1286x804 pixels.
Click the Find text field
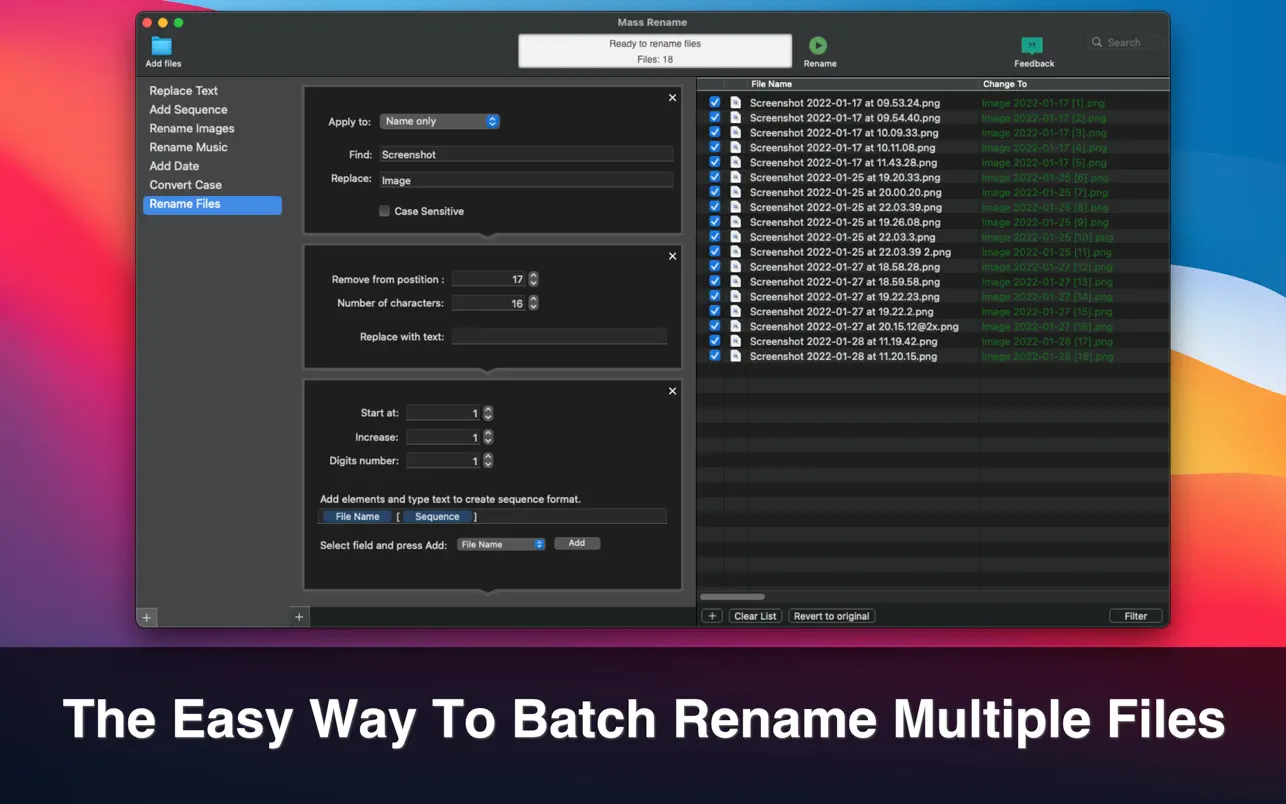click(x=526, y=155)
